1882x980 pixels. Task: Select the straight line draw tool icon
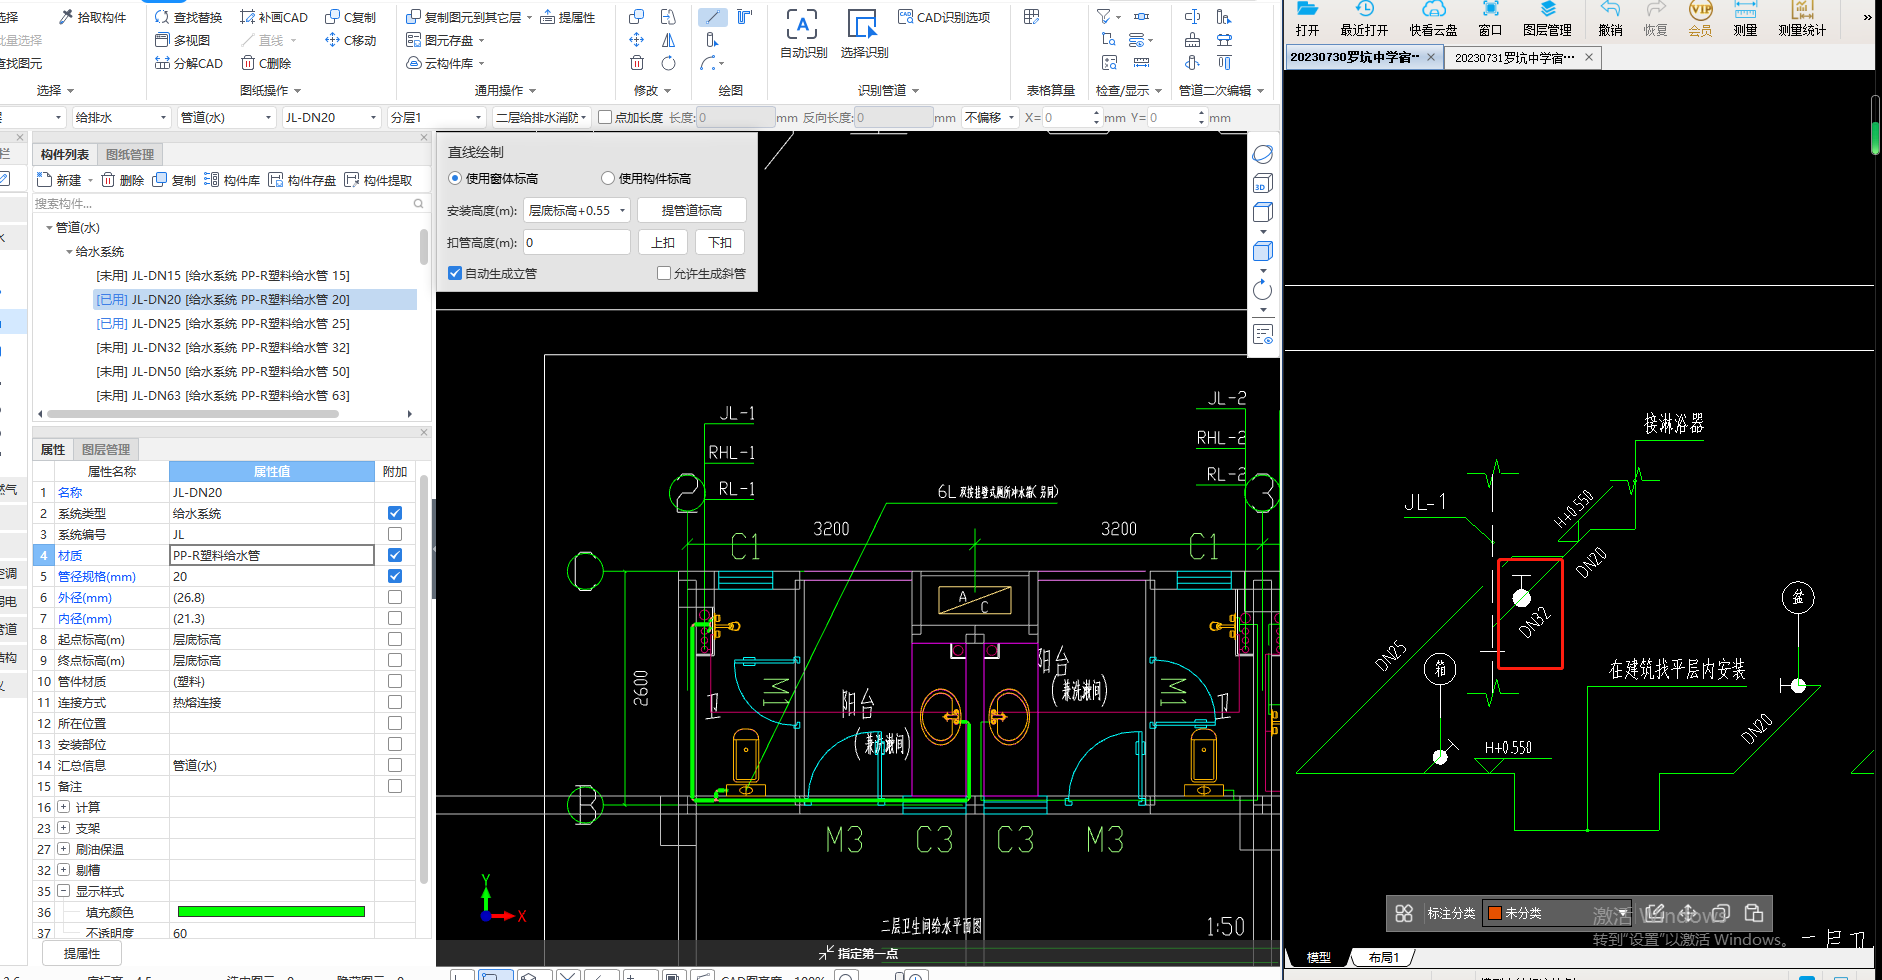pos(712,17)
